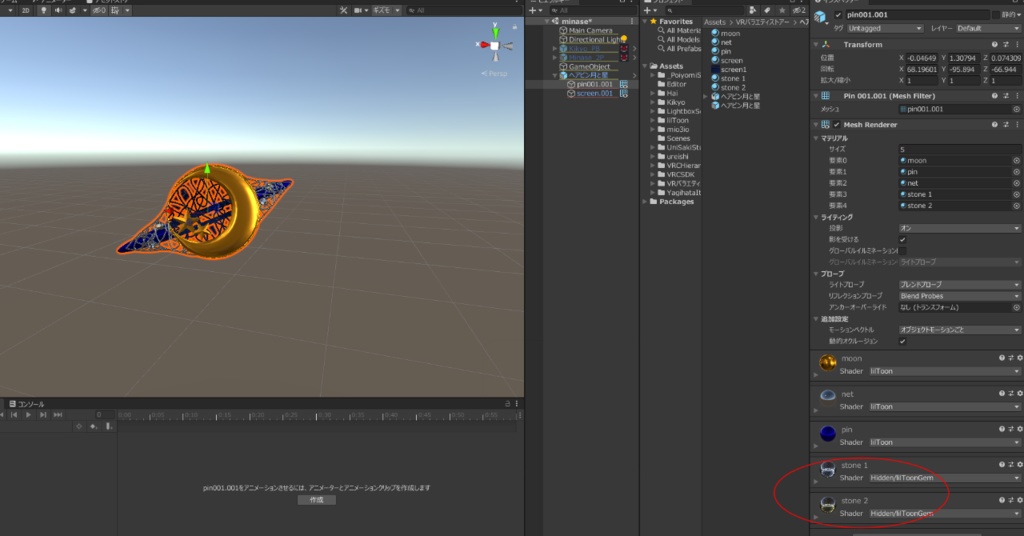
Task: Expand the lilToon folder in Assets
Action: click(x=652, y=121)
